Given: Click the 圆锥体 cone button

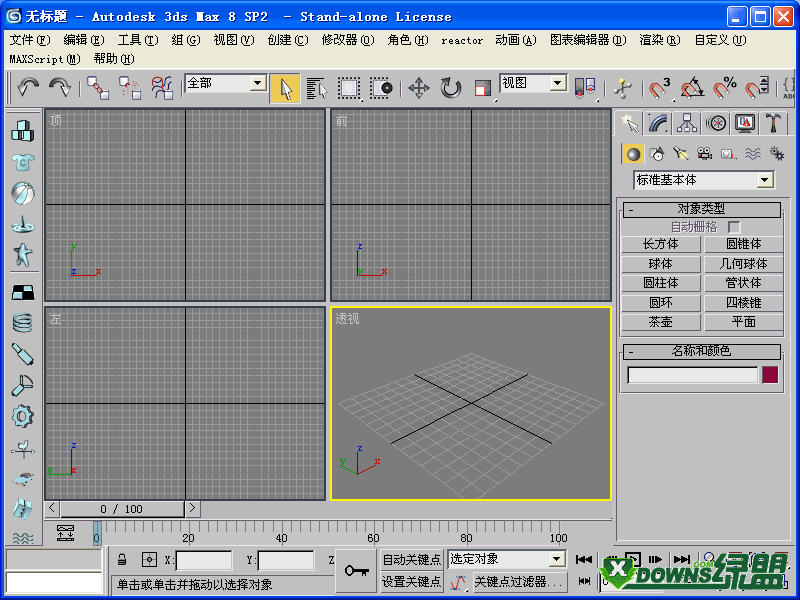Looking at the screenshot, I should (743, 244).
